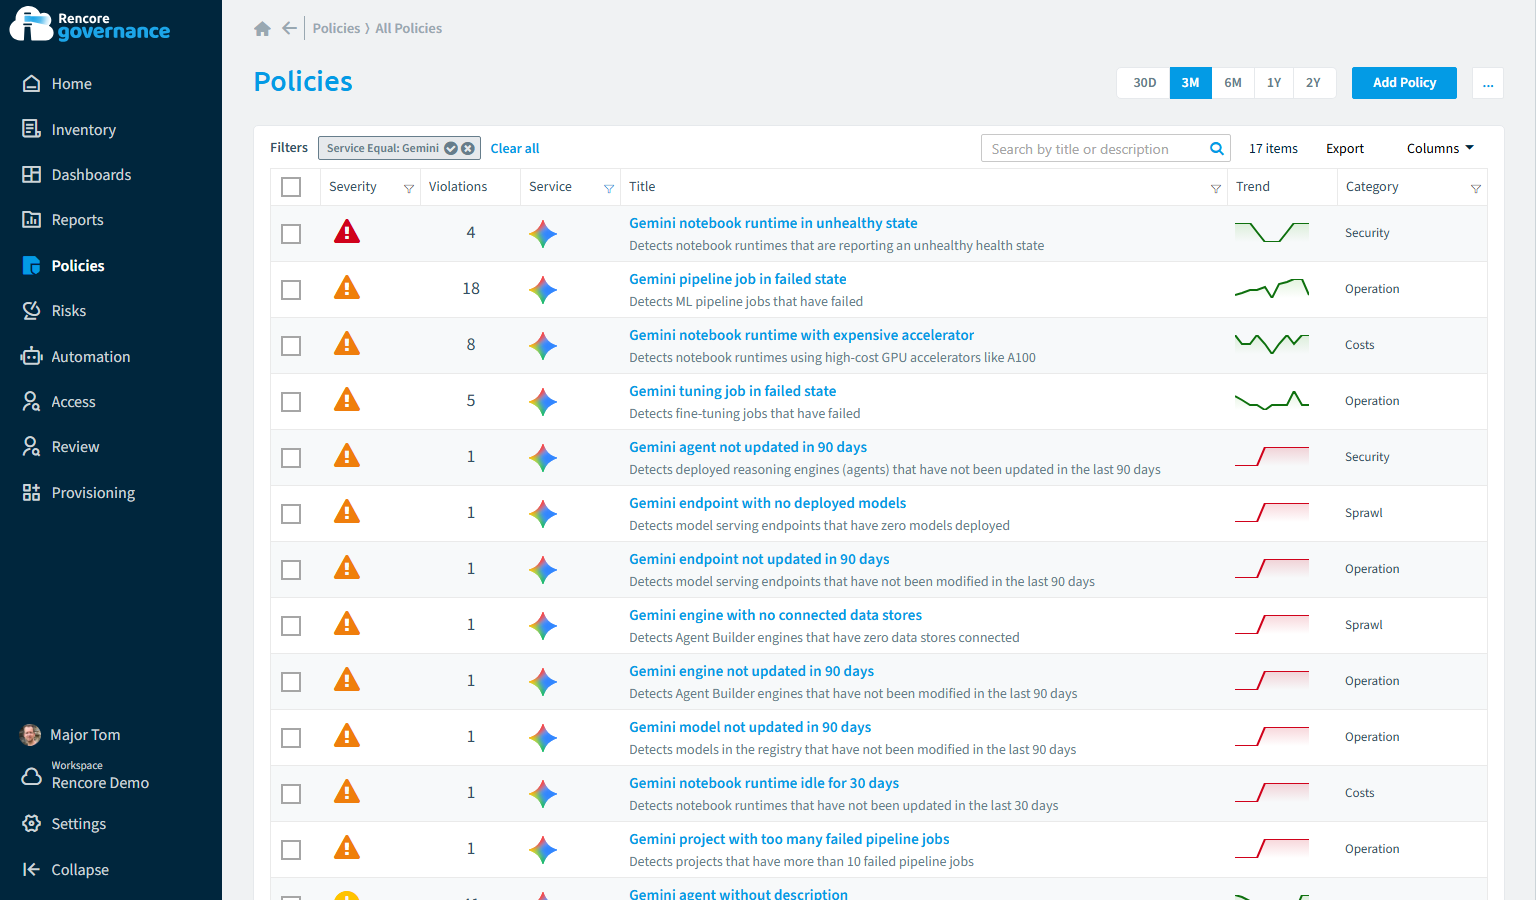Select the 3M time range
1536x900 pixels.
pyautogui.click(x=1190, y=83)
